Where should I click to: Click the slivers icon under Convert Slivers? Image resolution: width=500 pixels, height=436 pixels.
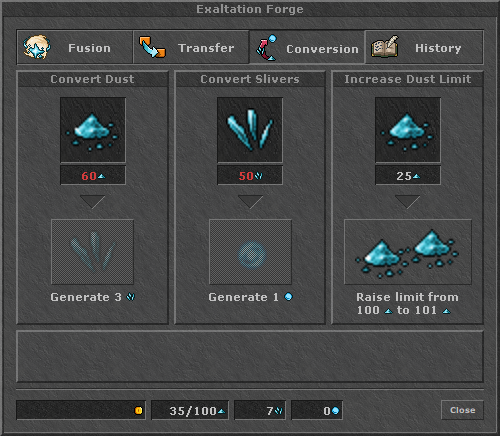pos(250,130)
